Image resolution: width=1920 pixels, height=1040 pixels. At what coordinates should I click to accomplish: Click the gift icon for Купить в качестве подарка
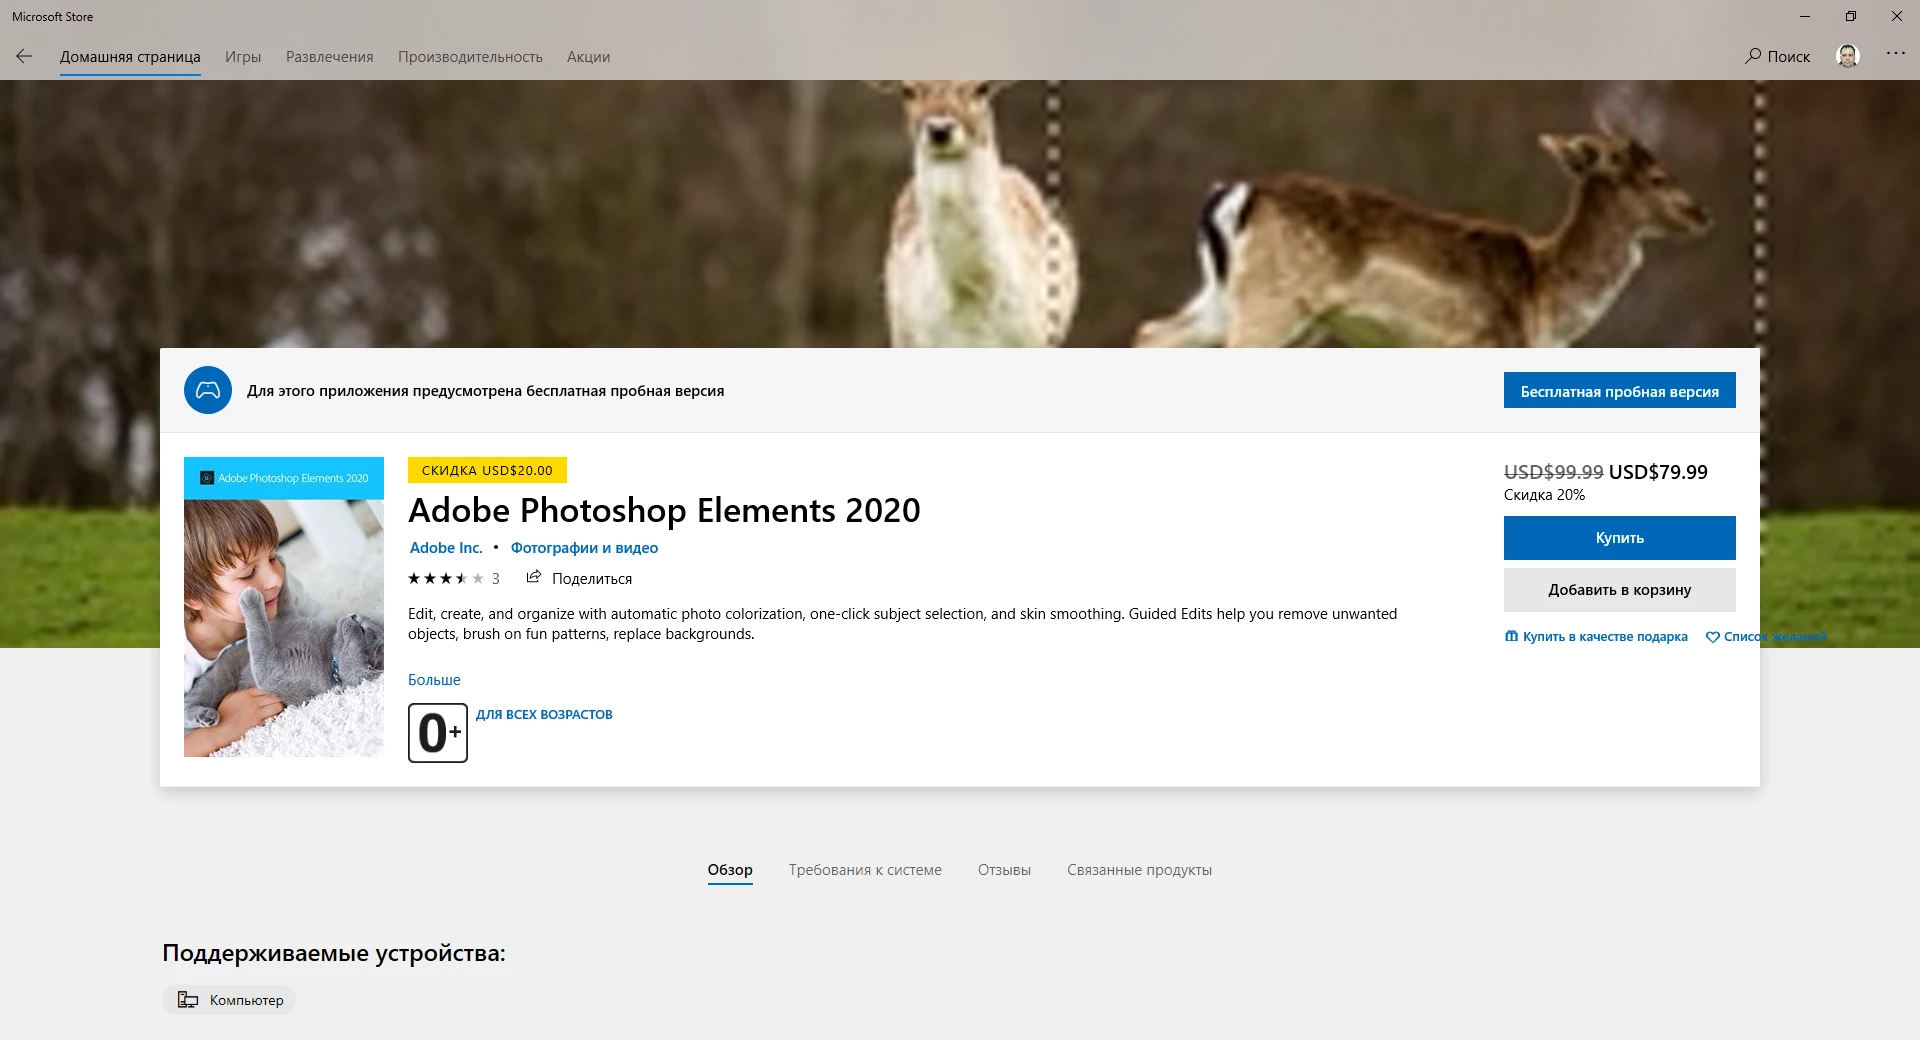coord(1511,636)
